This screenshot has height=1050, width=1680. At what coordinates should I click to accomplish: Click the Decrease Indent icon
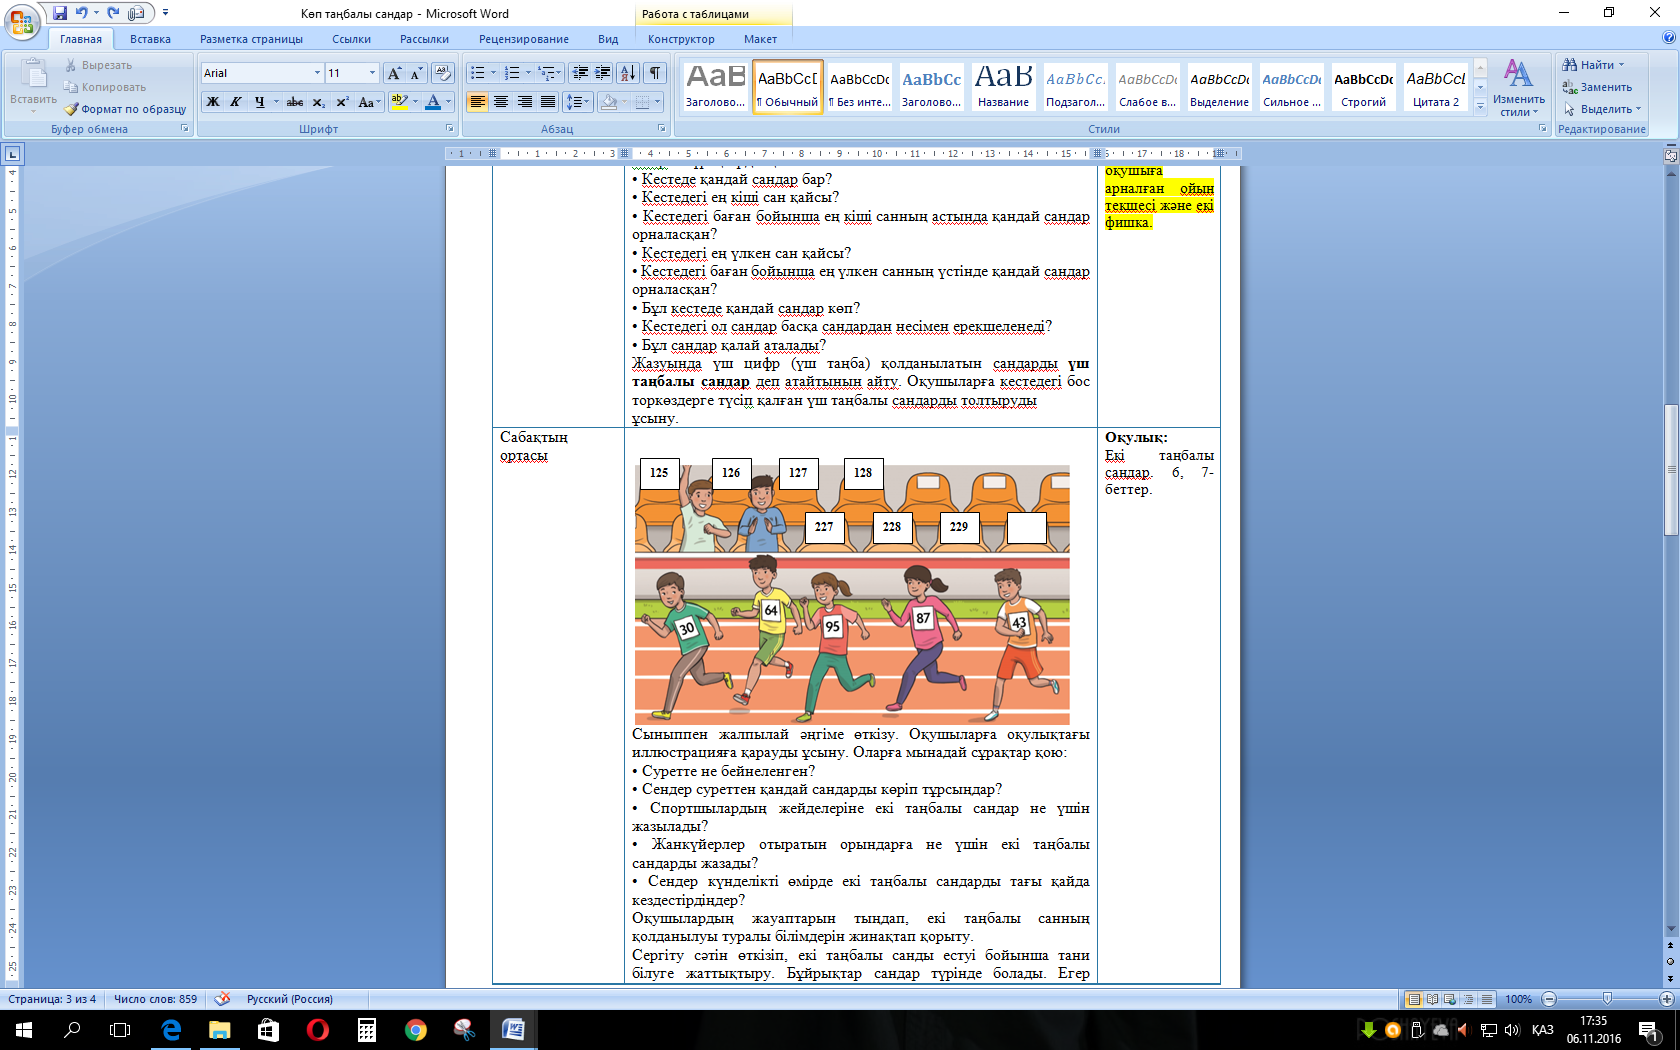580,73
